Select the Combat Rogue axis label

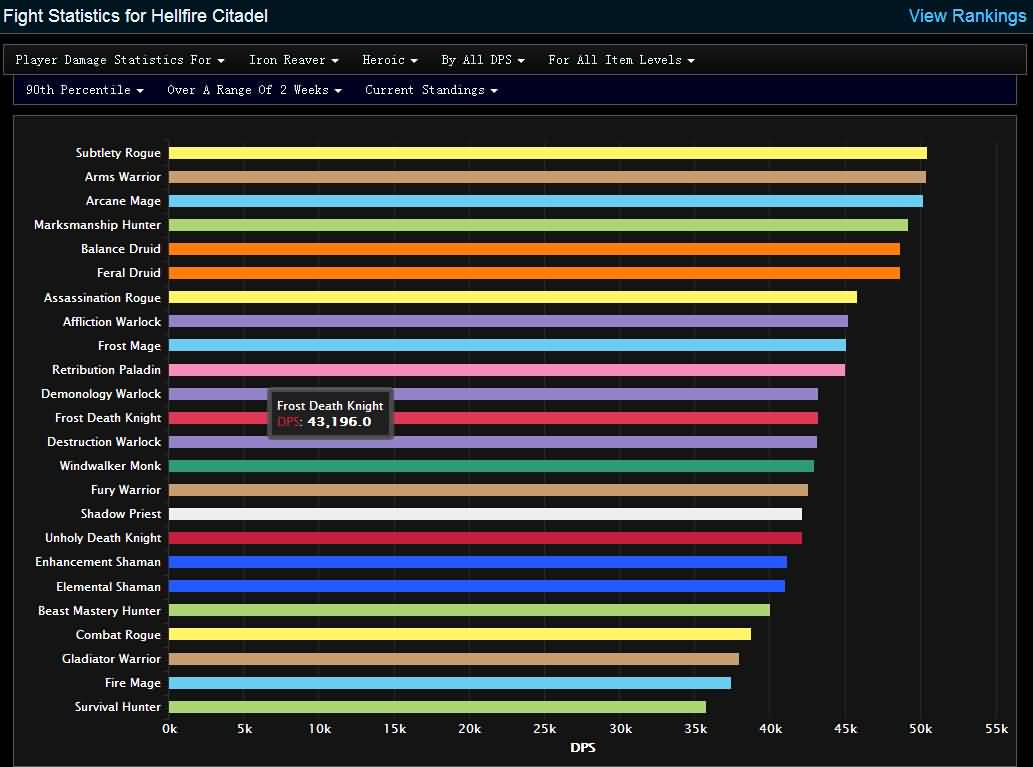tap(118, 634)
